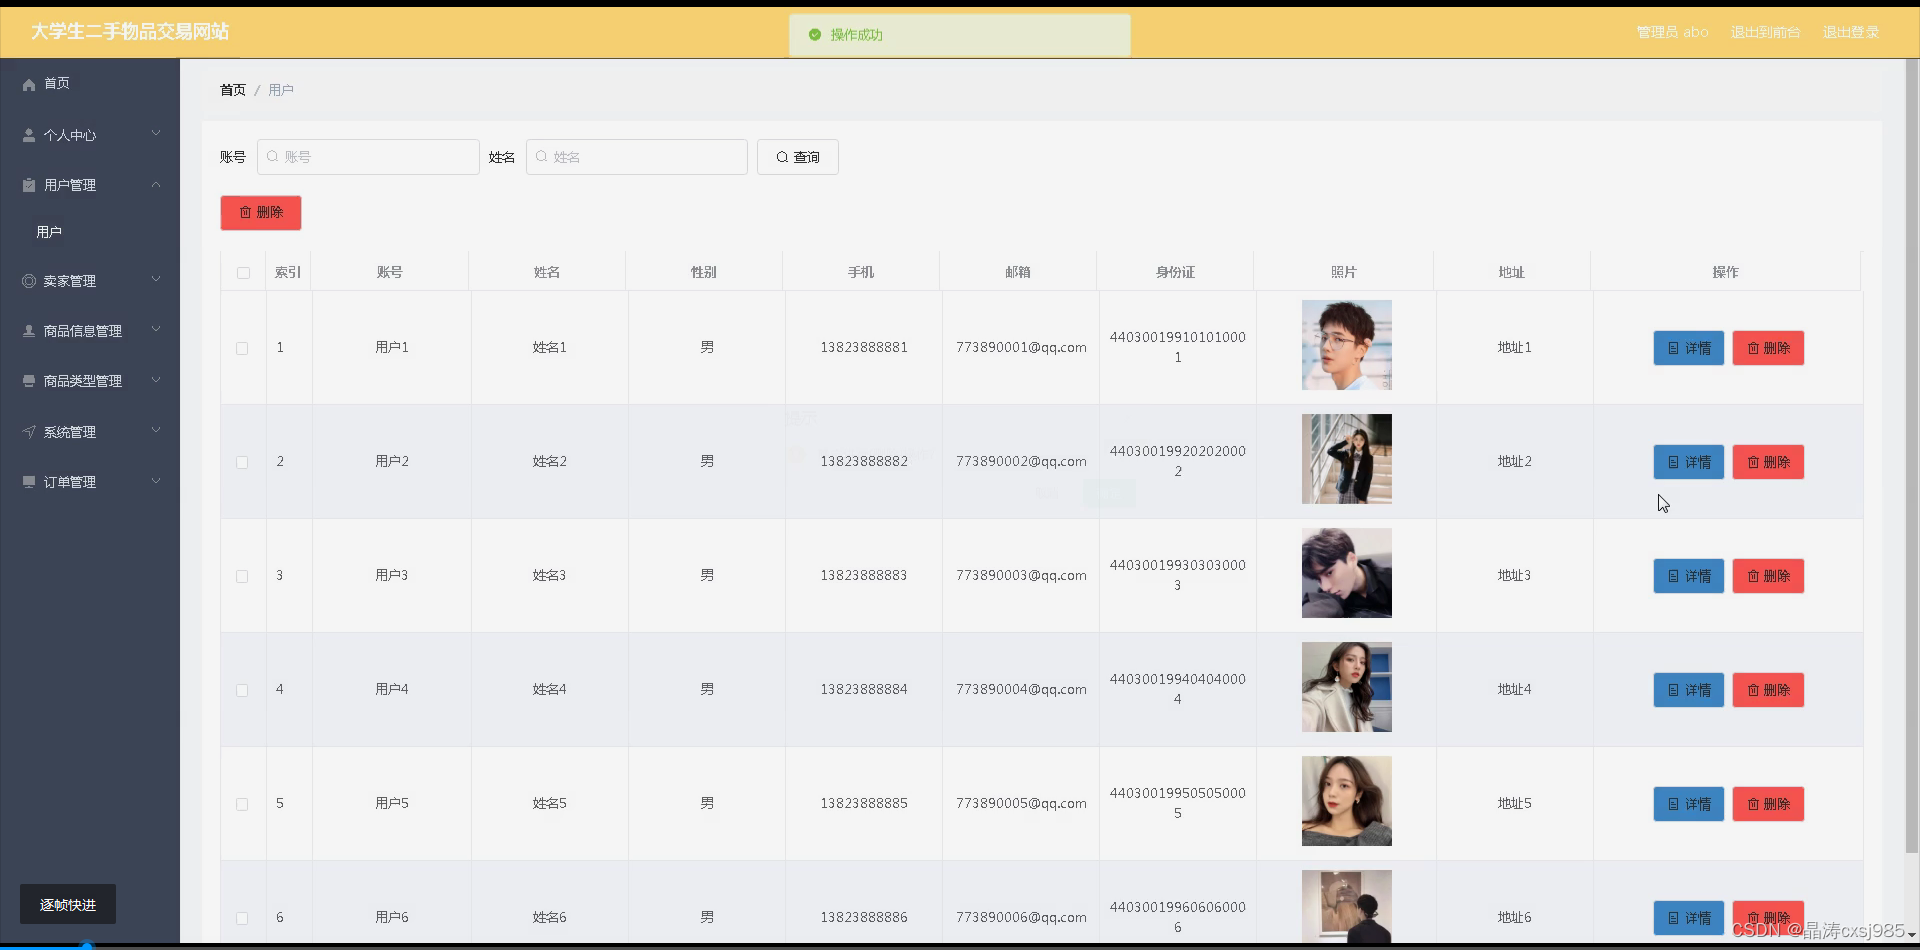
Task: Click the 逐帧快进 progress control at bottom
Action: tap(67, 903)
